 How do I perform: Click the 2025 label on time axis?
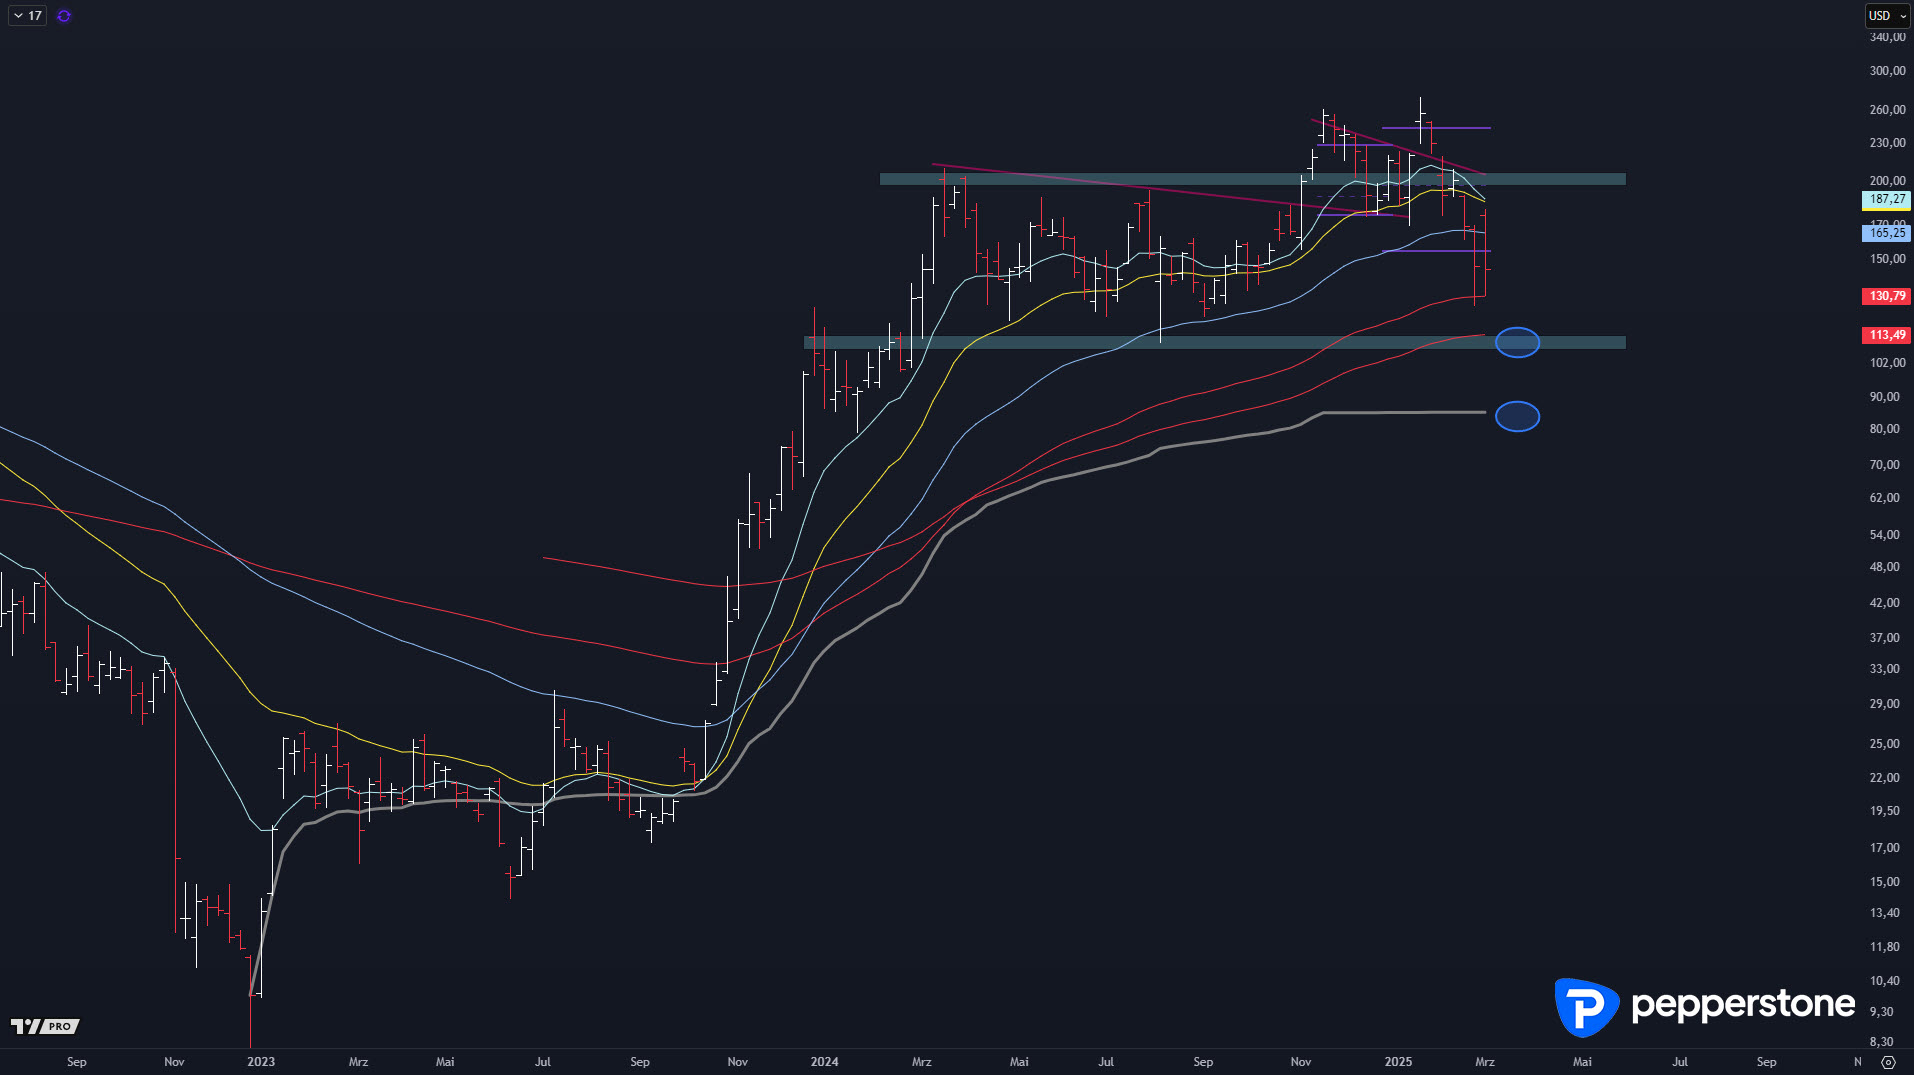tap(1398, 1062)
